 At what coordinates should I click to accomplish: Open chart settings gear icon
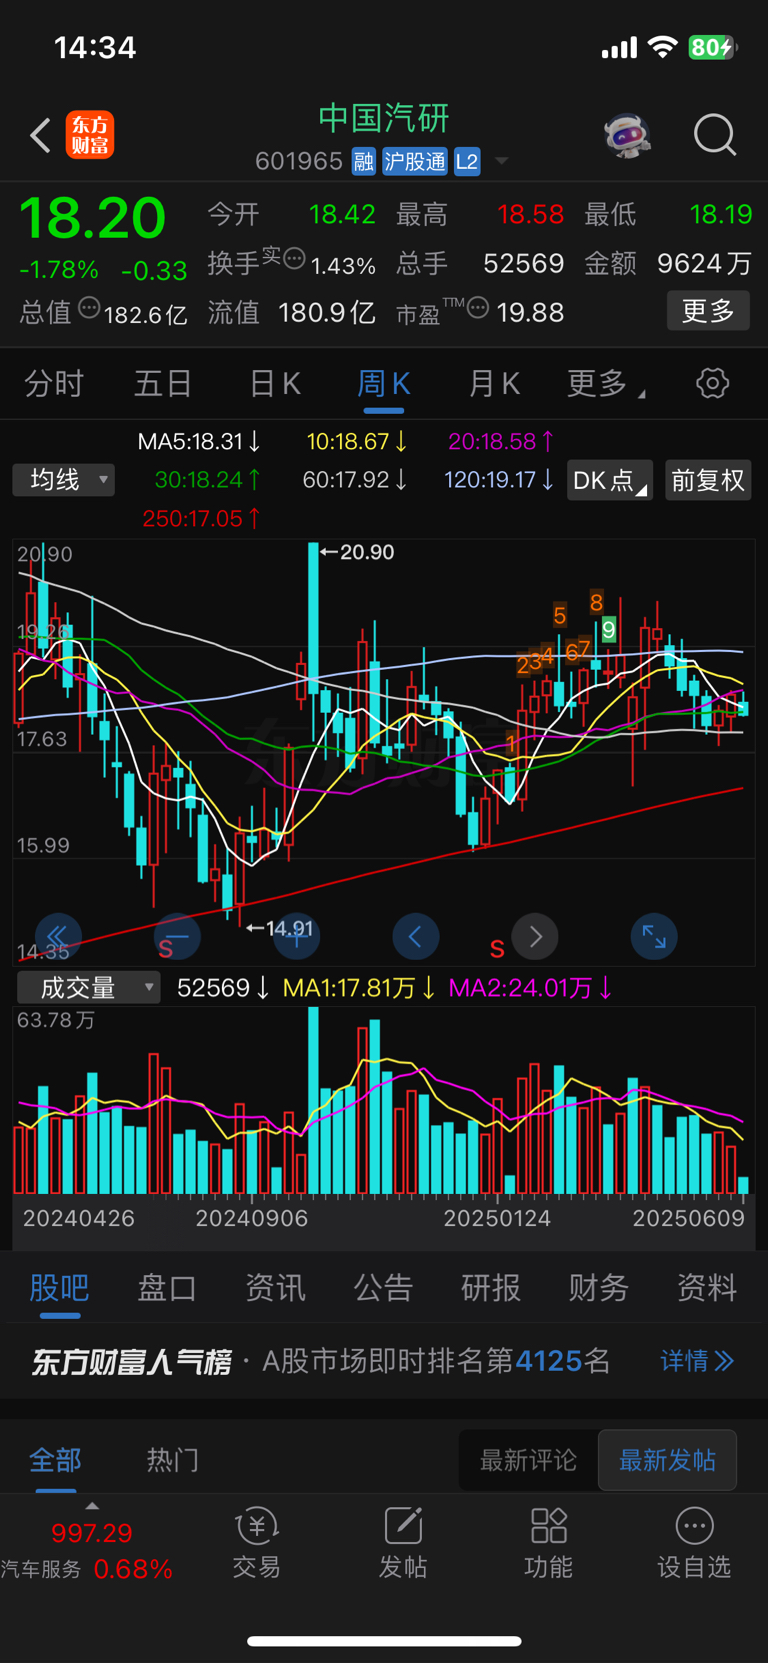(x=712, y=383)
